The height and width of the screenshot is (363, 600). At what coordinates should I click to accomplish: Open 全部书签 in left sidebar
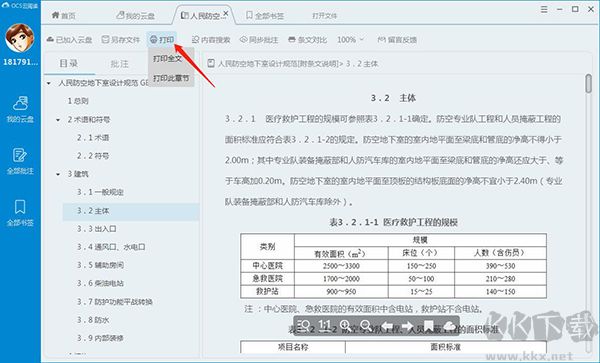coord(20,213)
